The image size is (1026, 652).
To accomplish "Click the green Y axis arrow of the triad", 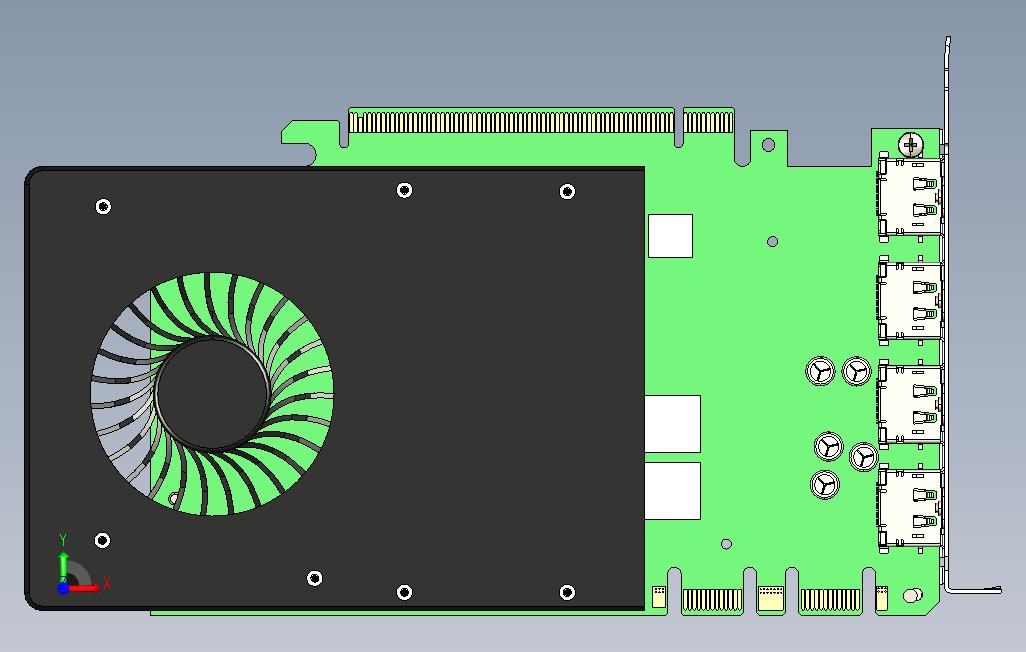I will click(x=63, y=566).
